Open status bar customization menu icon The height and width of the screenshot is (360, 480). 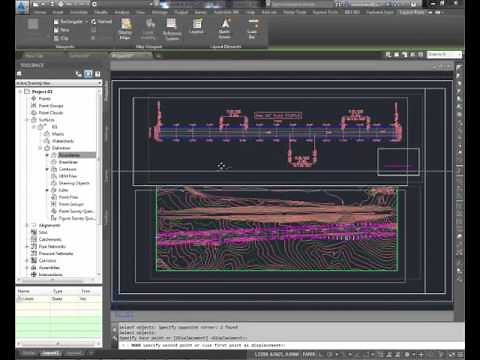pyautogui.click(x=461, y=354)
